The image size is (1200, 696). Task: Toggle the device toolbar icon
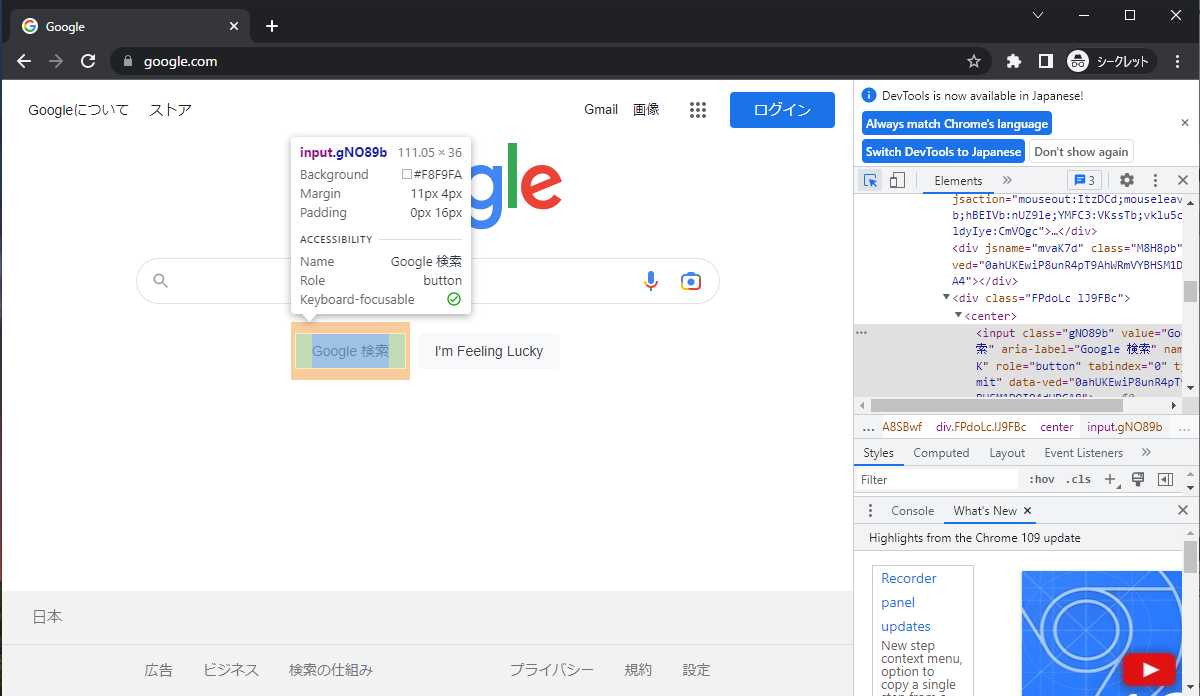896,180
